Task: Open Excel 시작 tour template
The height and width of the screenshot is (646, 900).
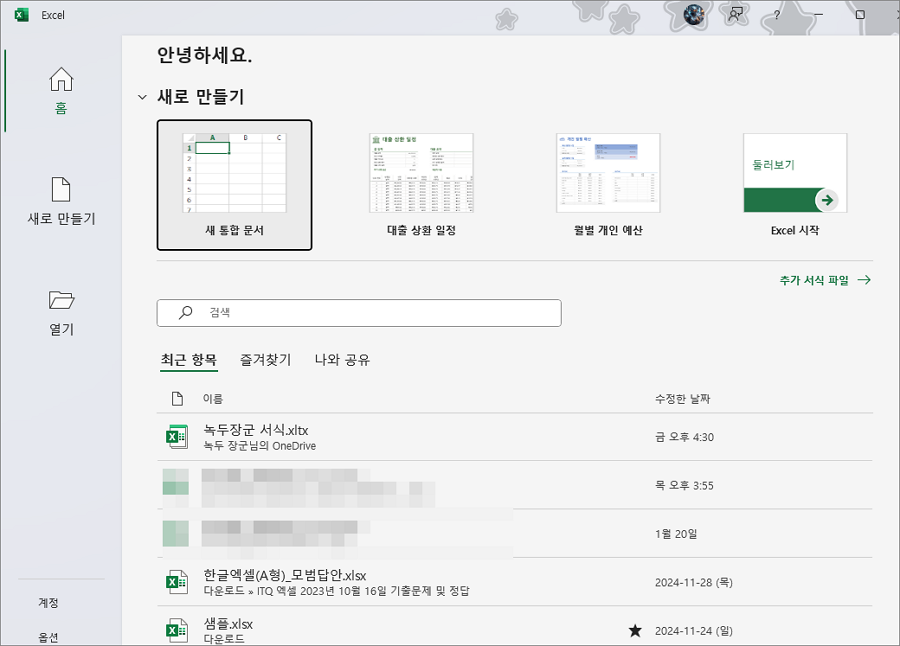Action: click(795, 185)
